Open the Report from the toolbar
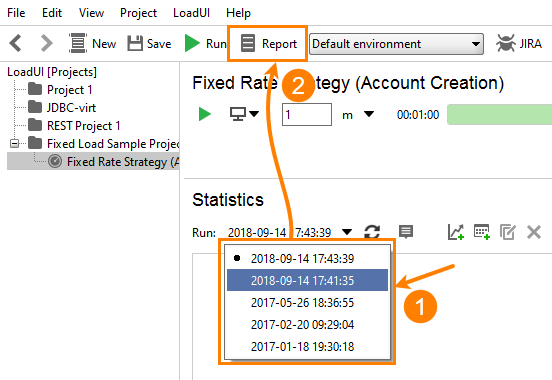The width and height of the screenshot is (552, 380). point(268,44)
